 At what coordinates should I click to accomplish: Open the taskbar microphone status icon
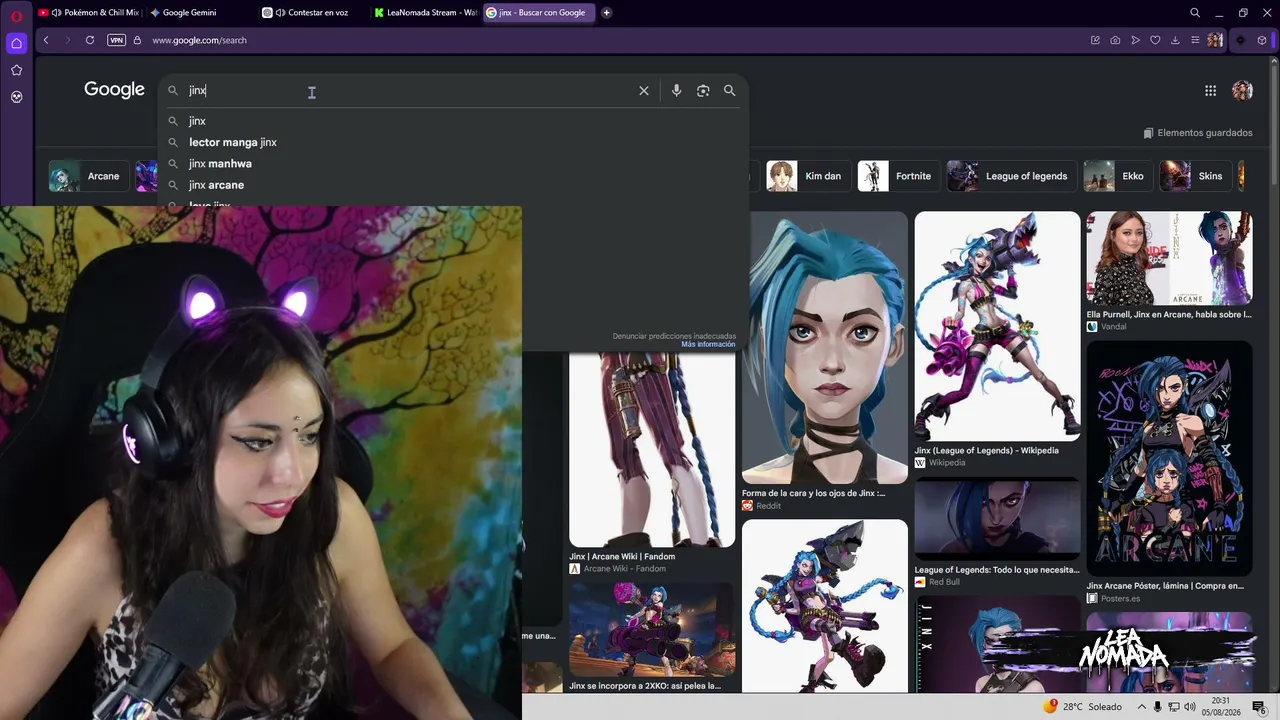click(1158, 706)
